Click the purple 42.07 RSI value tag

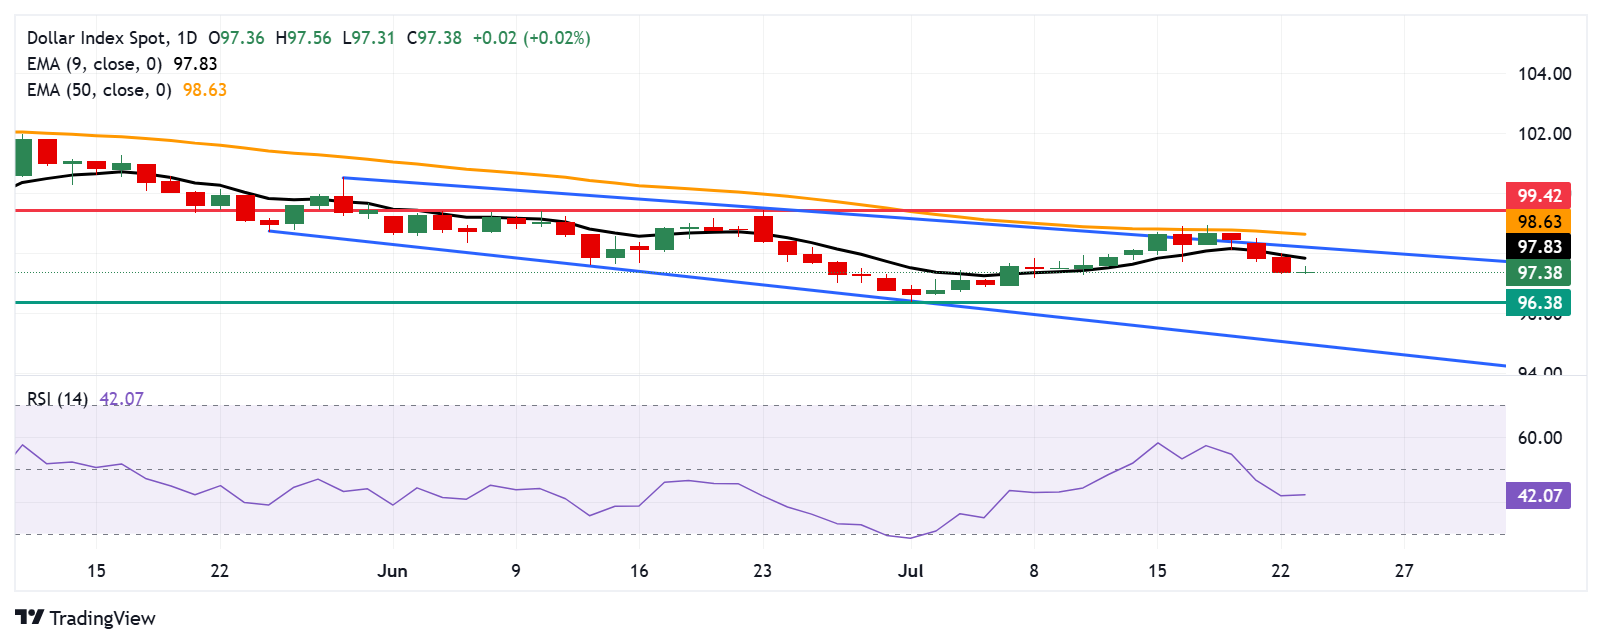1538,496
